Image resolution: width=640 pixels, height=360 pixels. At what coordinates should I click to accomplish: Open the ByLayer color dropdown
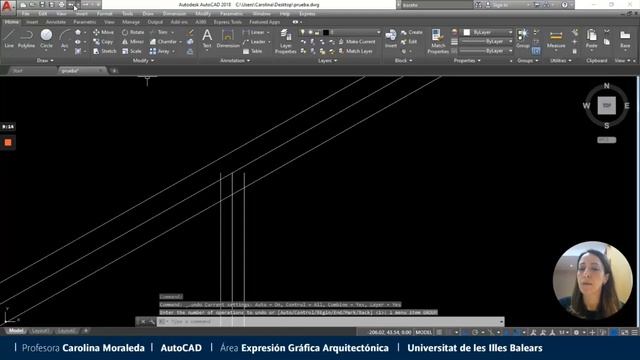click(487, 32)
